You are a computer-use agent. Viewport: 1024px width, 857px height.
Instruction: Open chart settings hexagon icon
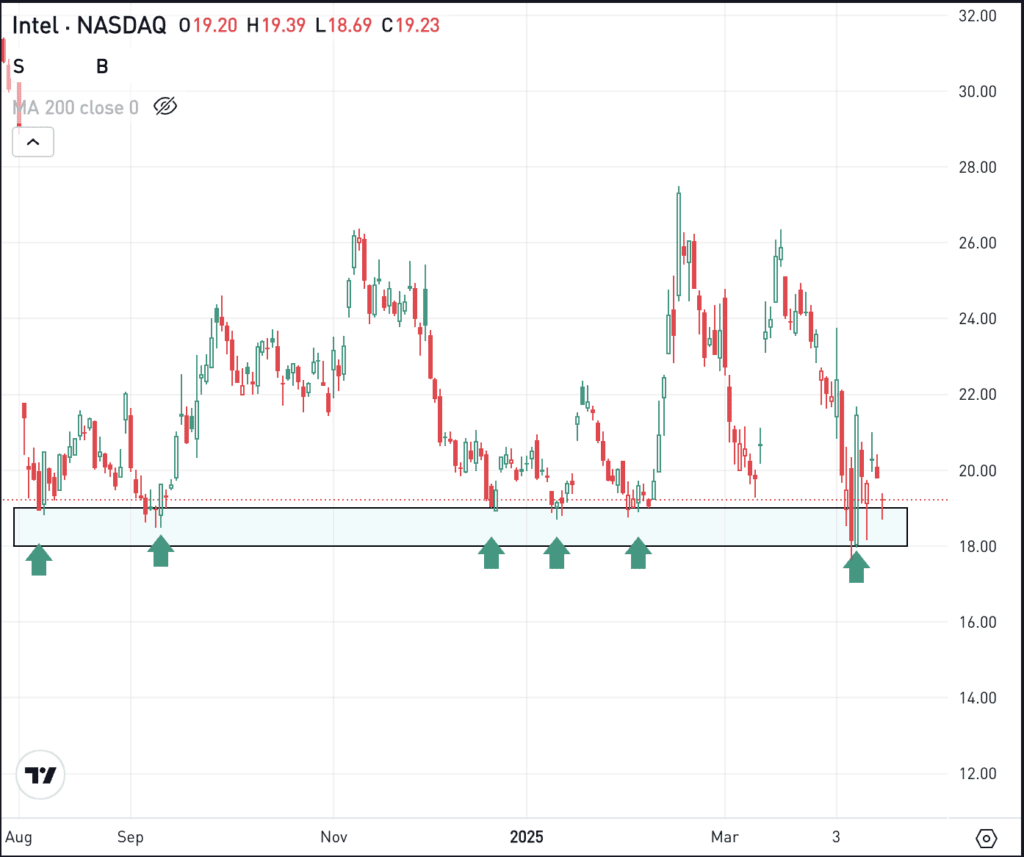pyautogui.click(x=986, y=837)
